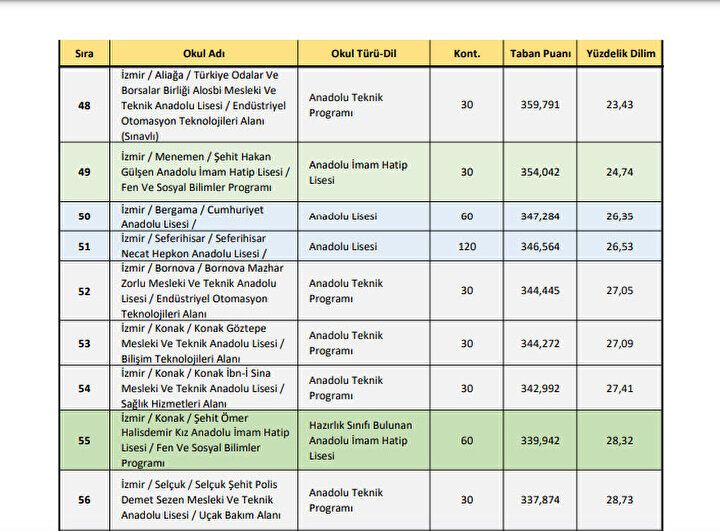
Task: Click the Selçuk Şehit Polis Demet Sezen name
Action: click(201, 500)
